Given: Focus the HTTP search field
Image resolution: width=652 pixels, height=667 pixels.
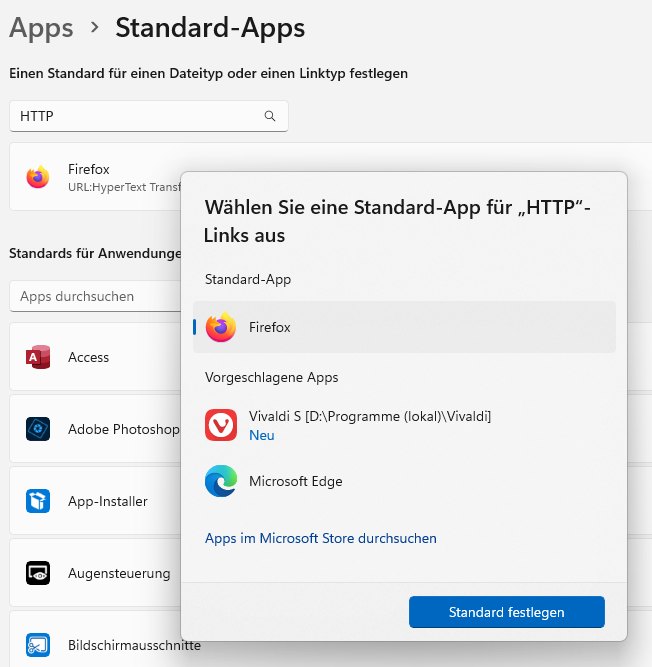Looking at the screenshot, I should pyautogui.click(x=149, y=116).
